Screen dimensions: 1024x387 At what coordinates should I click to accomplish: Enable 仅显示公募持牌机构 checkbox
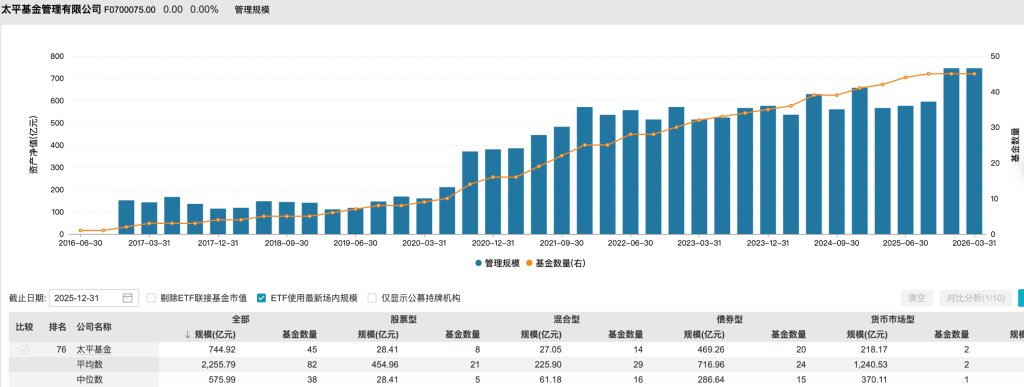pyautogui.click(x=372, y=298)
